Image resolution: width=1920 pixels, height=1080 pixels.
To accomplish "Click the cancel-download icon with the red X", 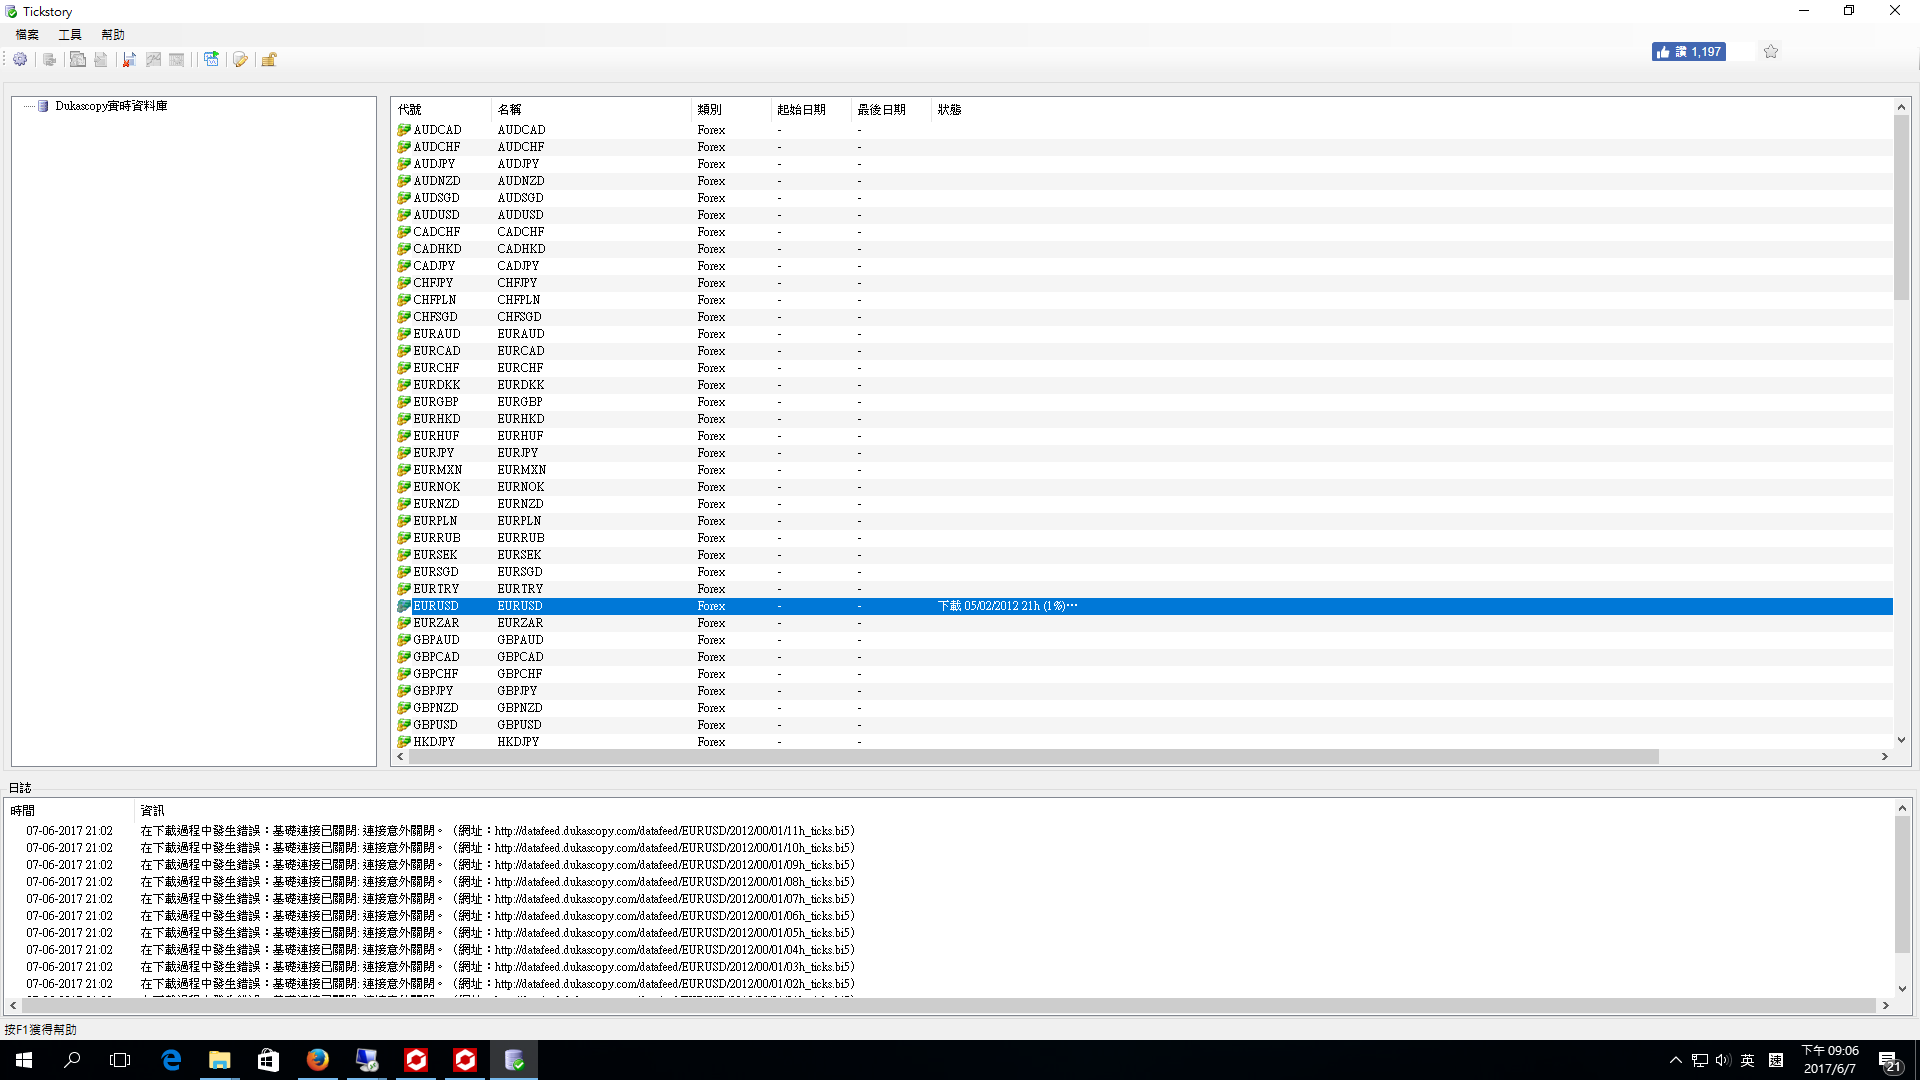I will [129, 60].
